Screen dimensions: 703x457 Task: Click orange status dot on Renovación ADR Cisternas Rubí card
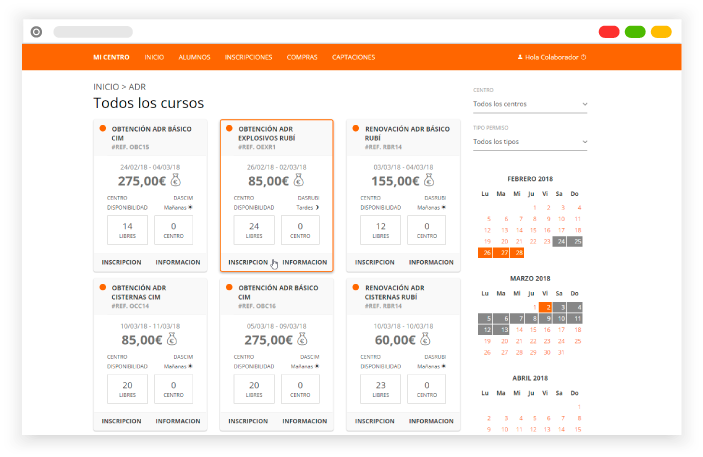pos(356,287)
